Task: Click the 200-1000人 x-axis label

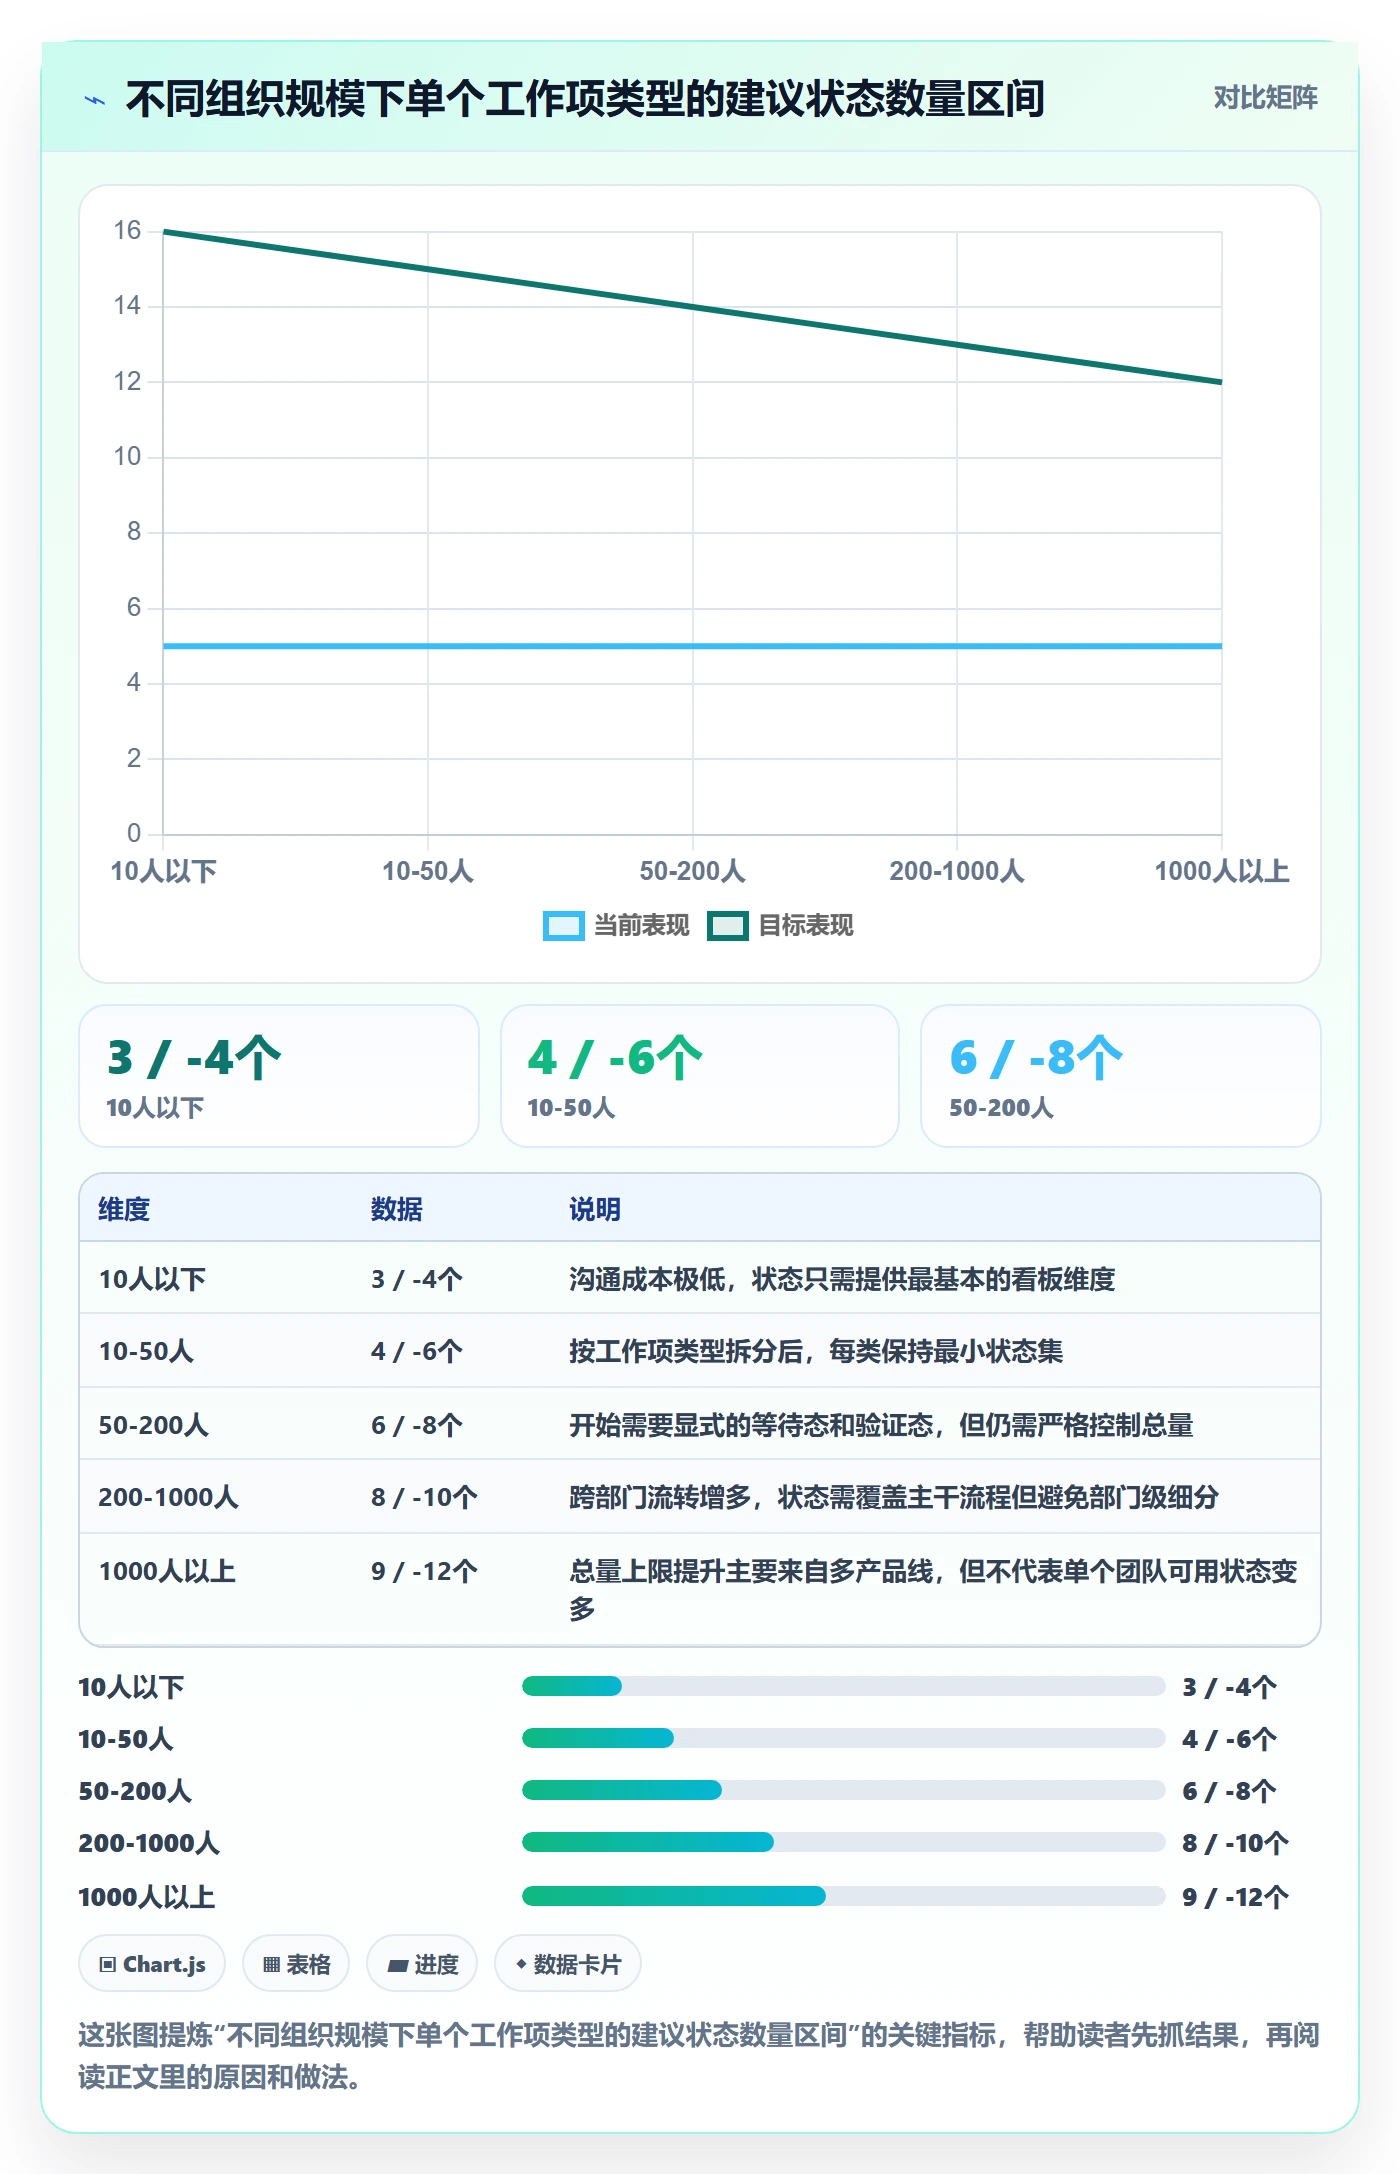Action: pos(957,871)
